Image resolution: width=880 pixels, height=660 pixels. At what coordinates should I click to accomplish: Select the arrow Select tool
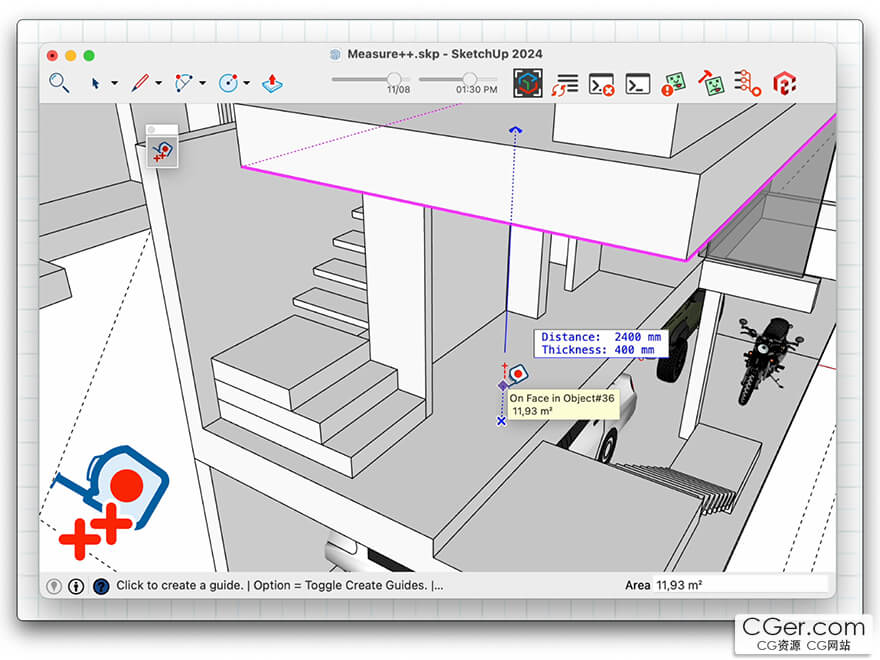(96, 83)
